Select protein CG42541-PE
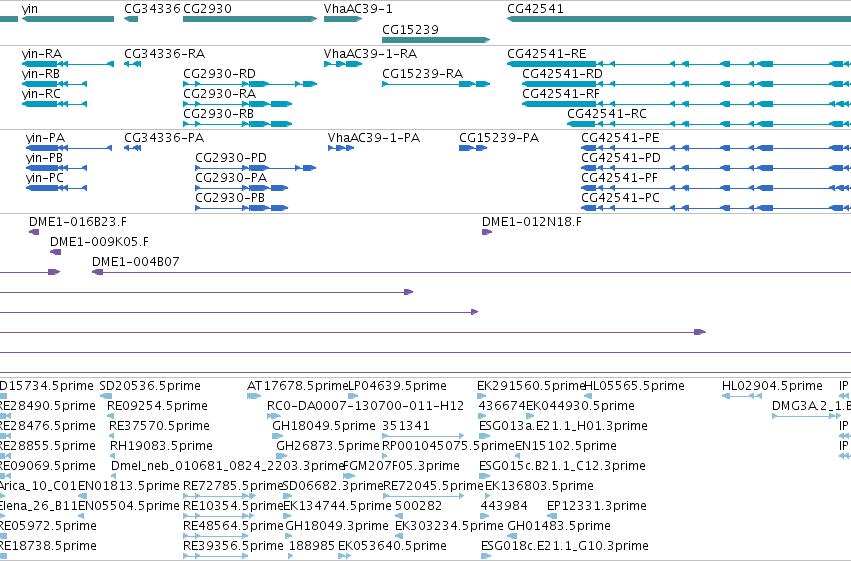This screenshot has height=561, width=851. [620, 138]
